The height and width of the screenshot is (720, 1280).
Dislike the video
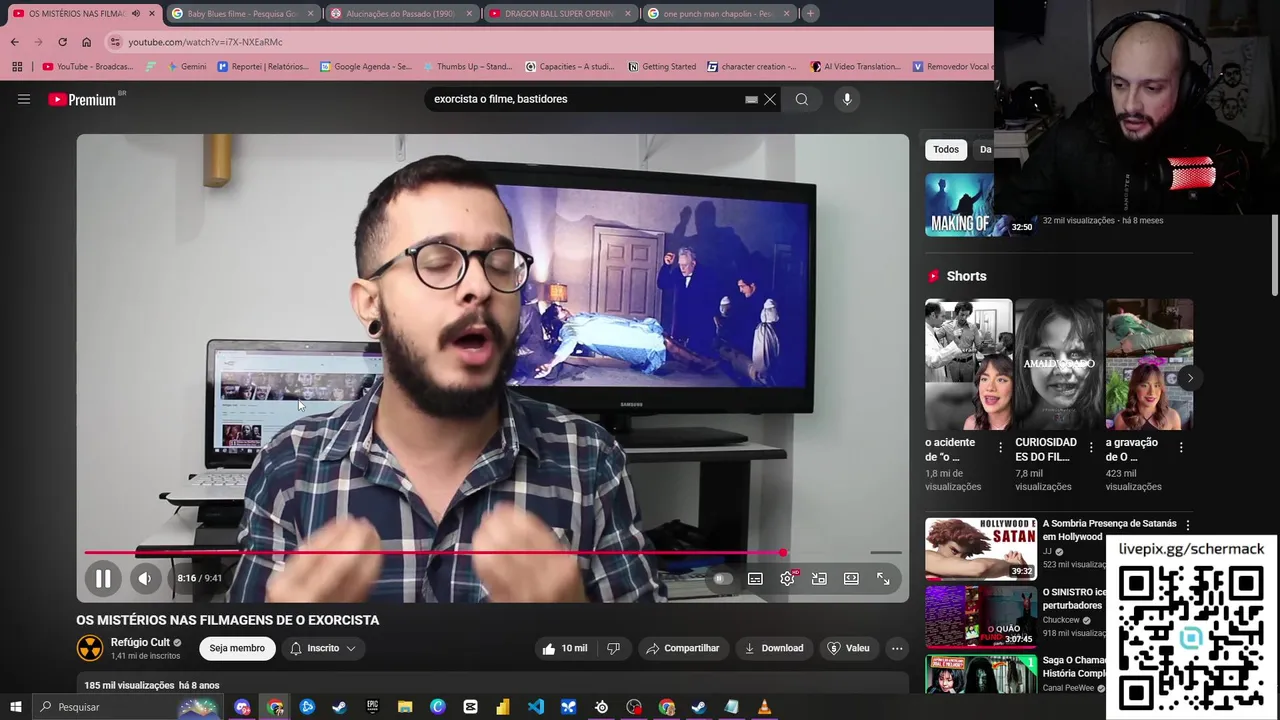[614, 648]
